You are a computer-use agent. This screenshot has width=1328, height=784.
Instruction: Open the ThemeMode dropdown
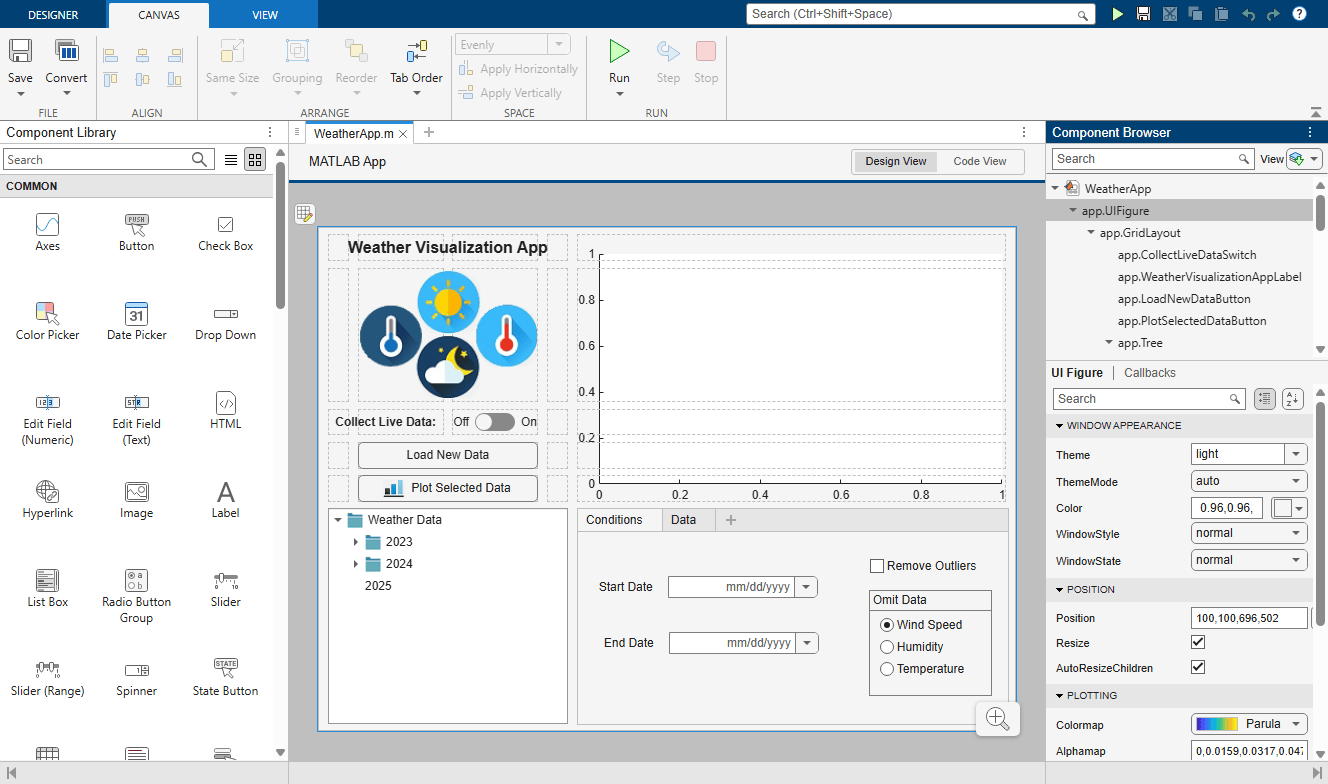[1250, 481]
